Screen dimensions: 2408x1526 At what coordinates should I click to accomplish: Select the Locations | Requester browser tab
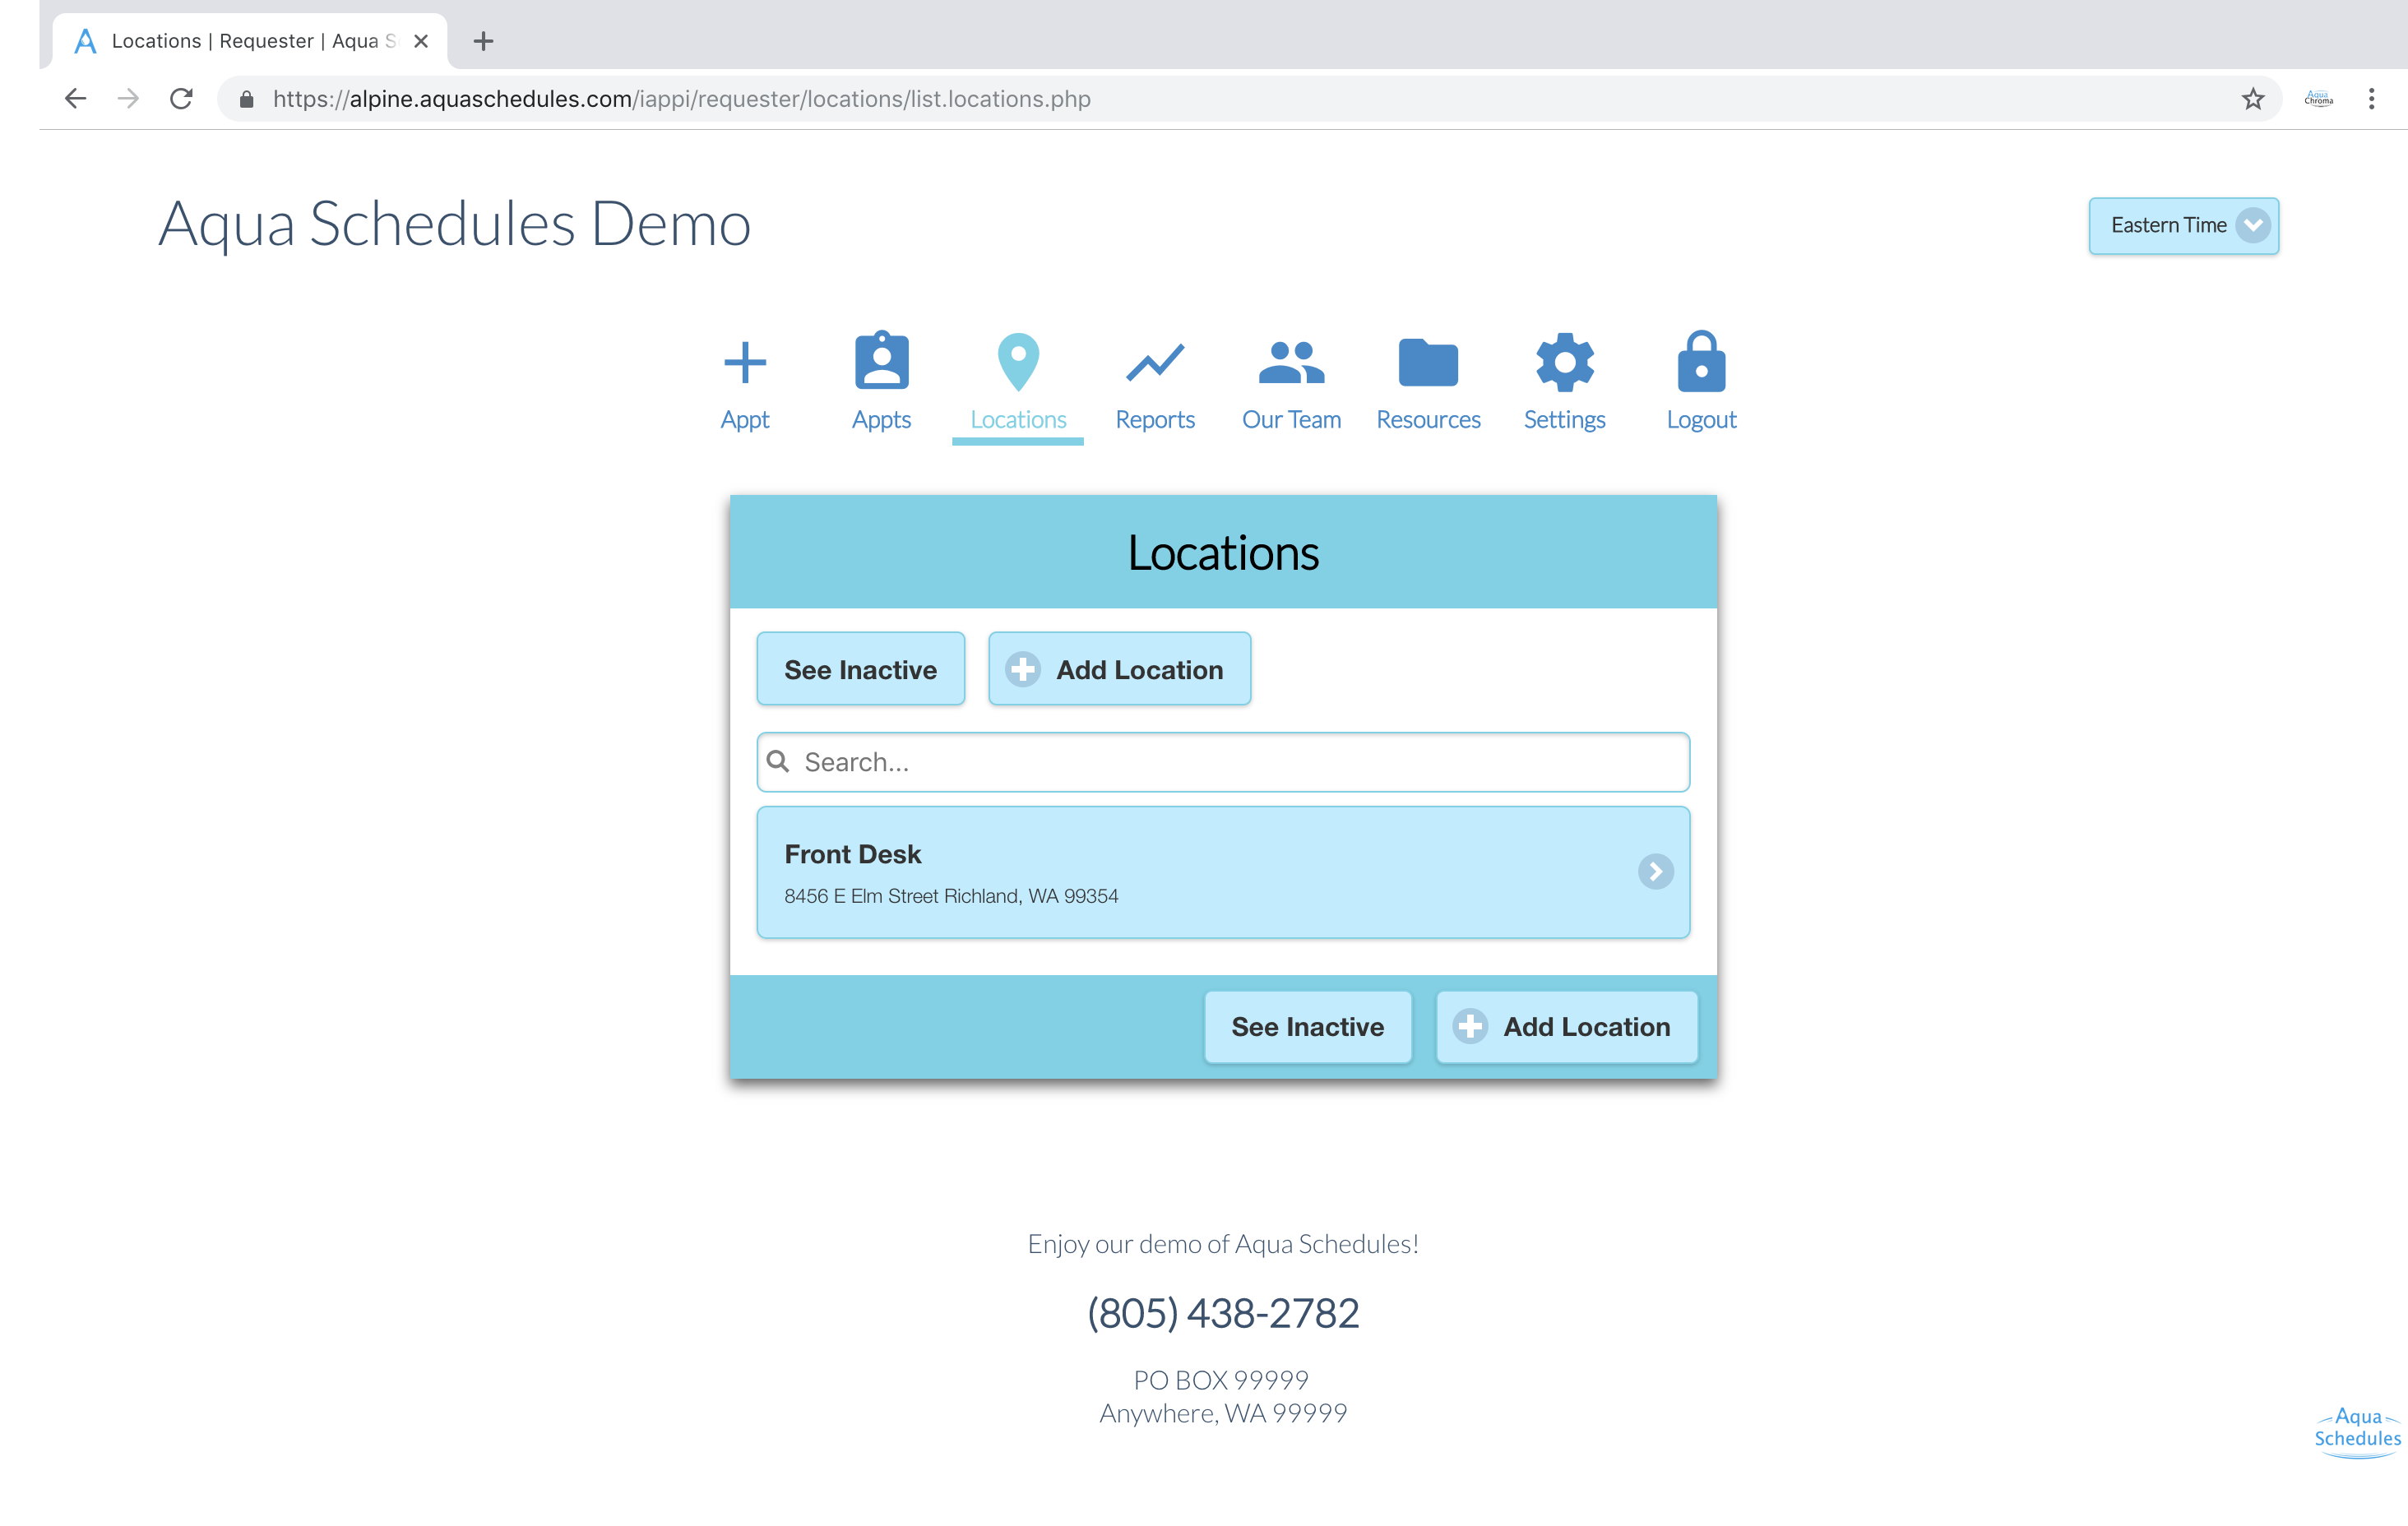(250, 41)
